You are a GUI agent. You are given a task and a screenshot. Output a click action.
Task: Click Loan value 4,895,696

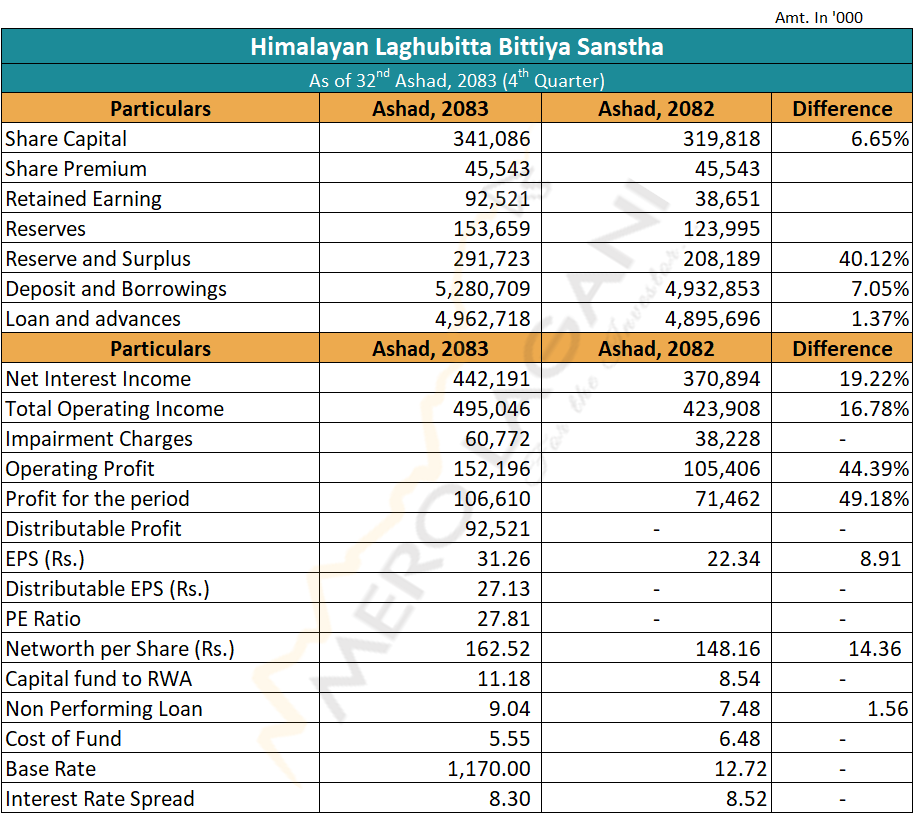coord(713,319)
